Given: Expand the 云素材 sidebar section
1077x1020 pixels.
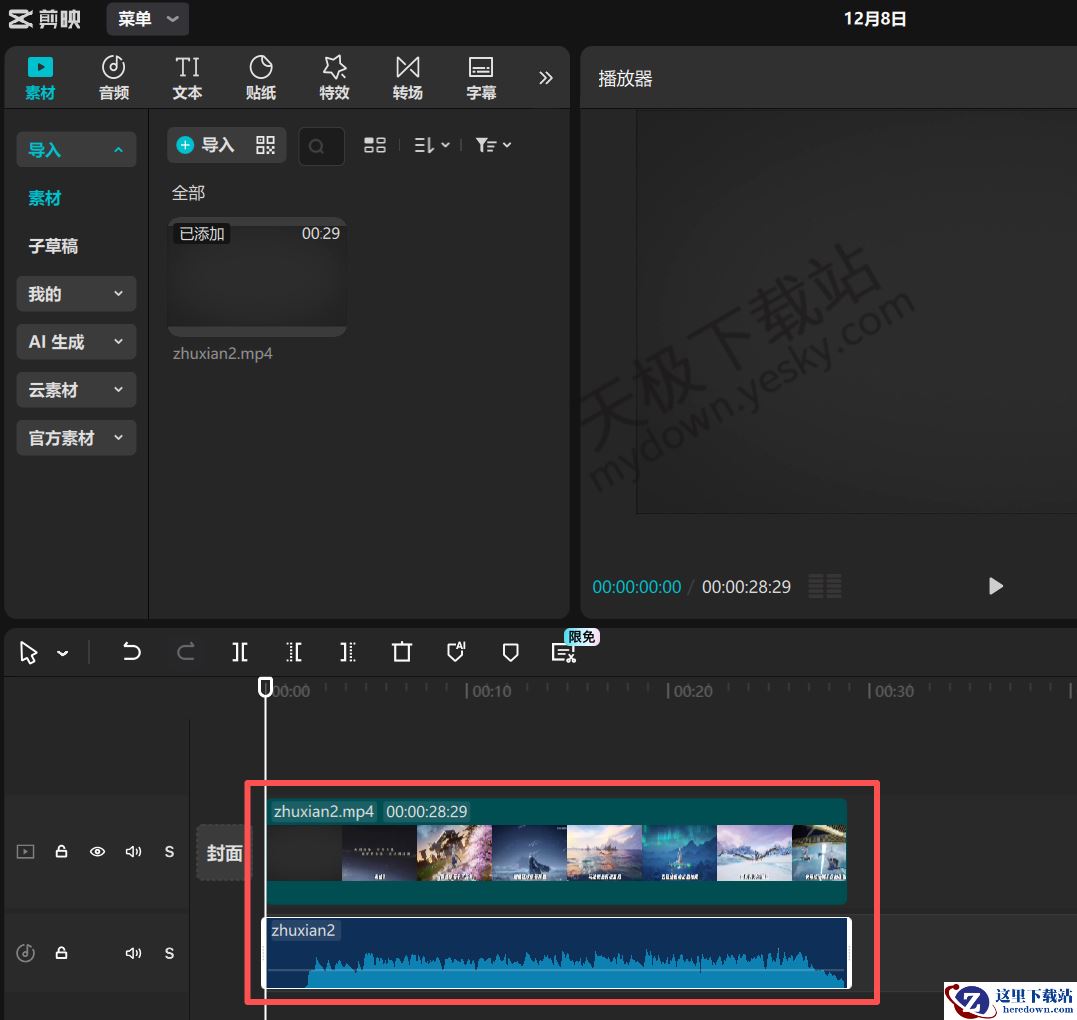Looking at the screenshot, I should (x=76, y=390).
